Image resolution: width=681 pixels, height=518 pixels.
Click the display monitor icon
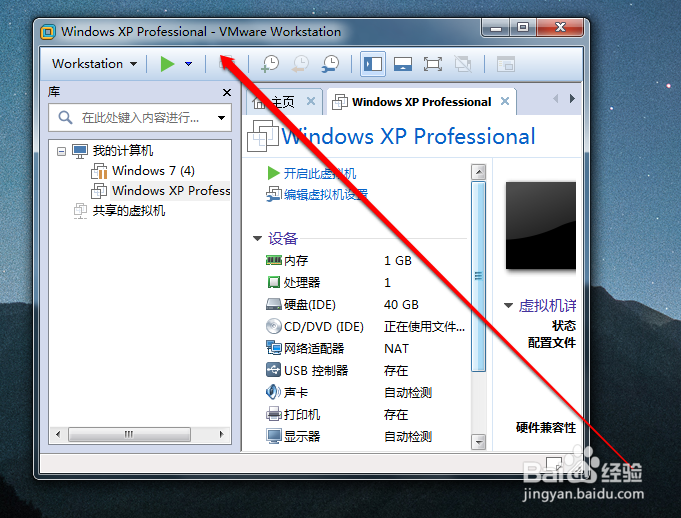click(274, 436)
